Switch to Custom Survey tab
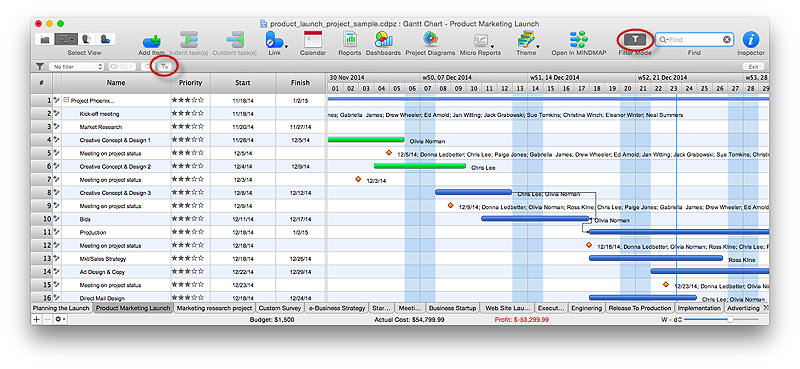Image resolution: width=800 pixels, height=369 pixels. tap(279, 308)
